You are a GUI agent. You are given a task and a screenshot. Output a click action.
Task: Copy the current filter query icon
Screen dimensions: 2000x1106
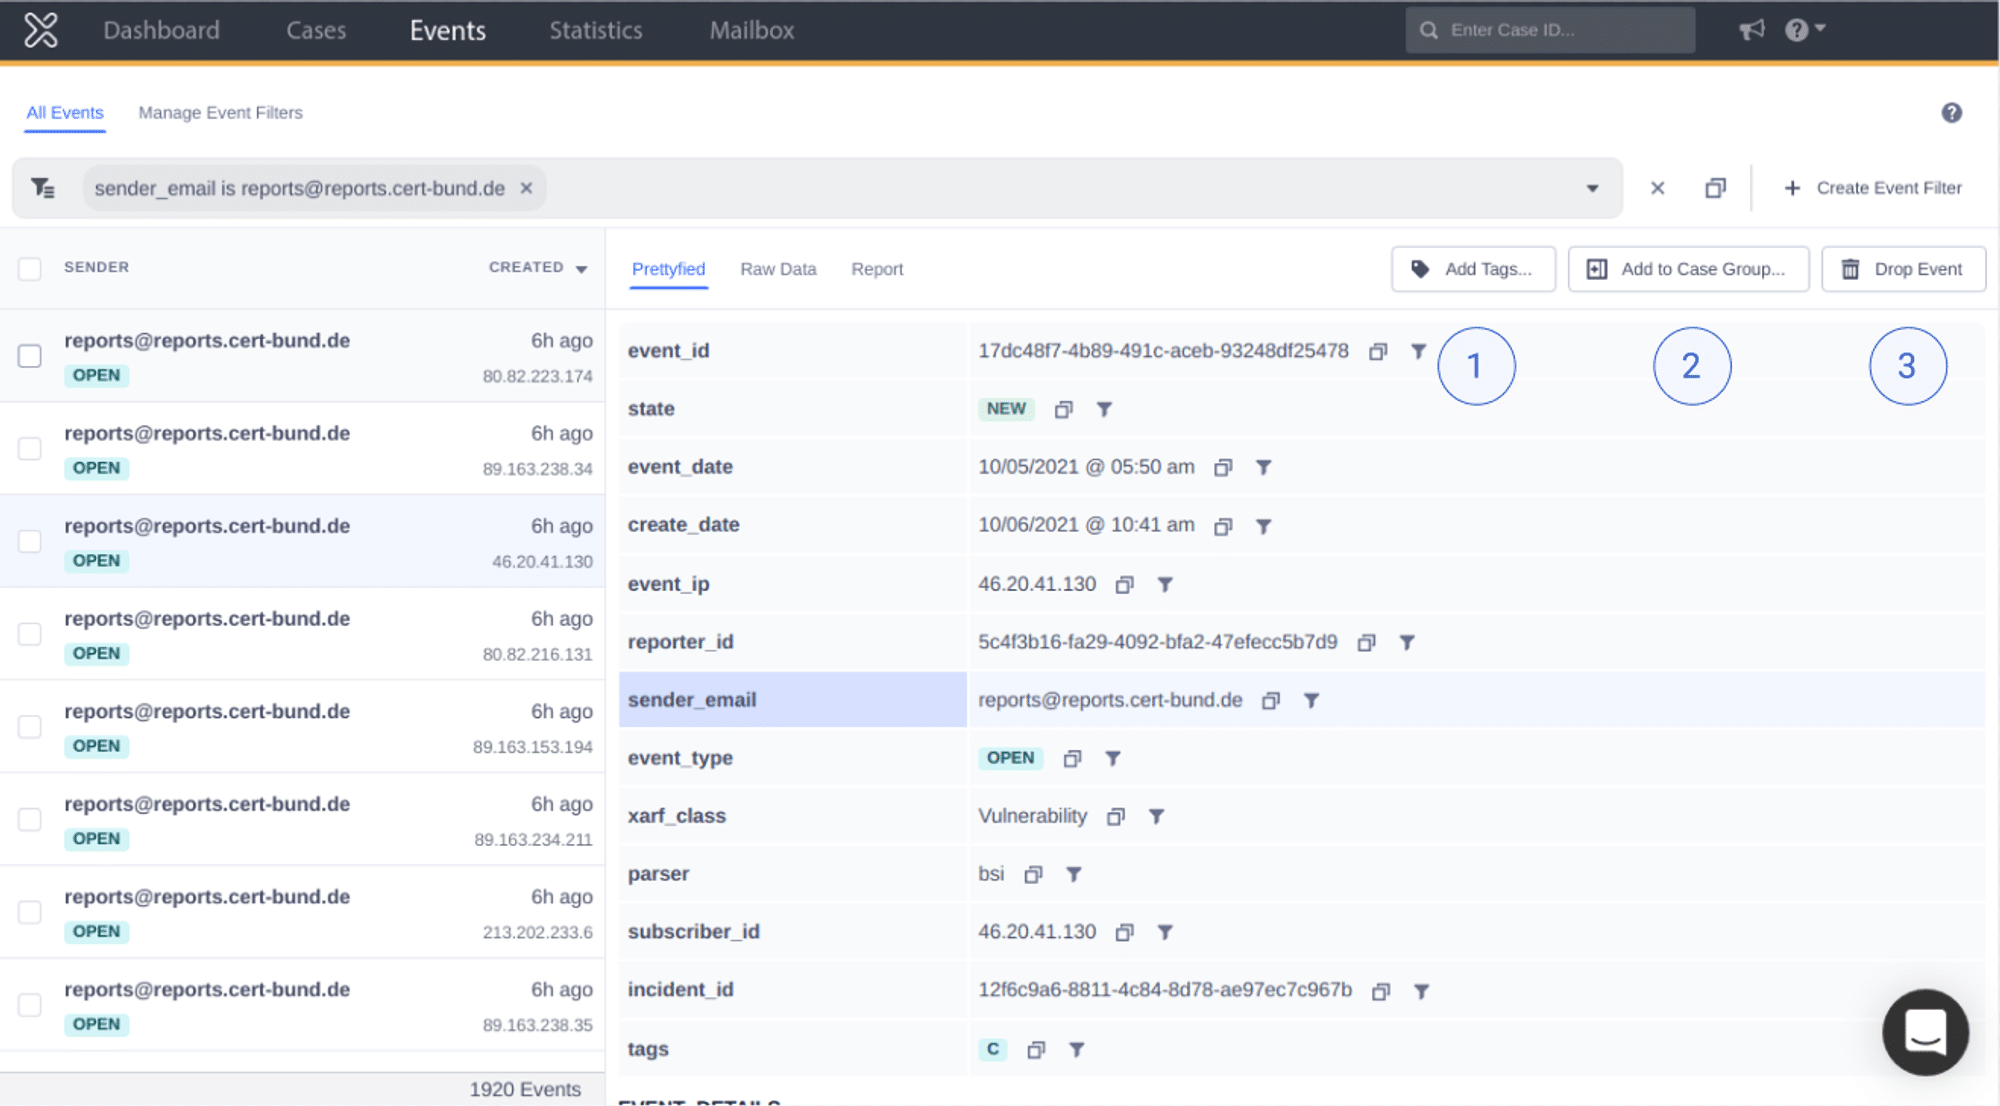1716,188
